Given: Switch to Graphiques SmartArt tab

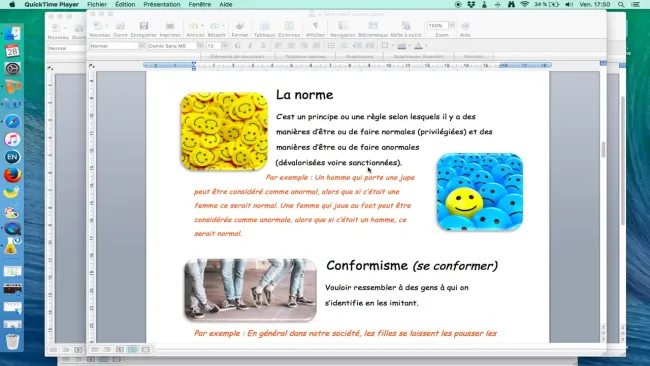Looking at the screenshot, I should [418, 56].
